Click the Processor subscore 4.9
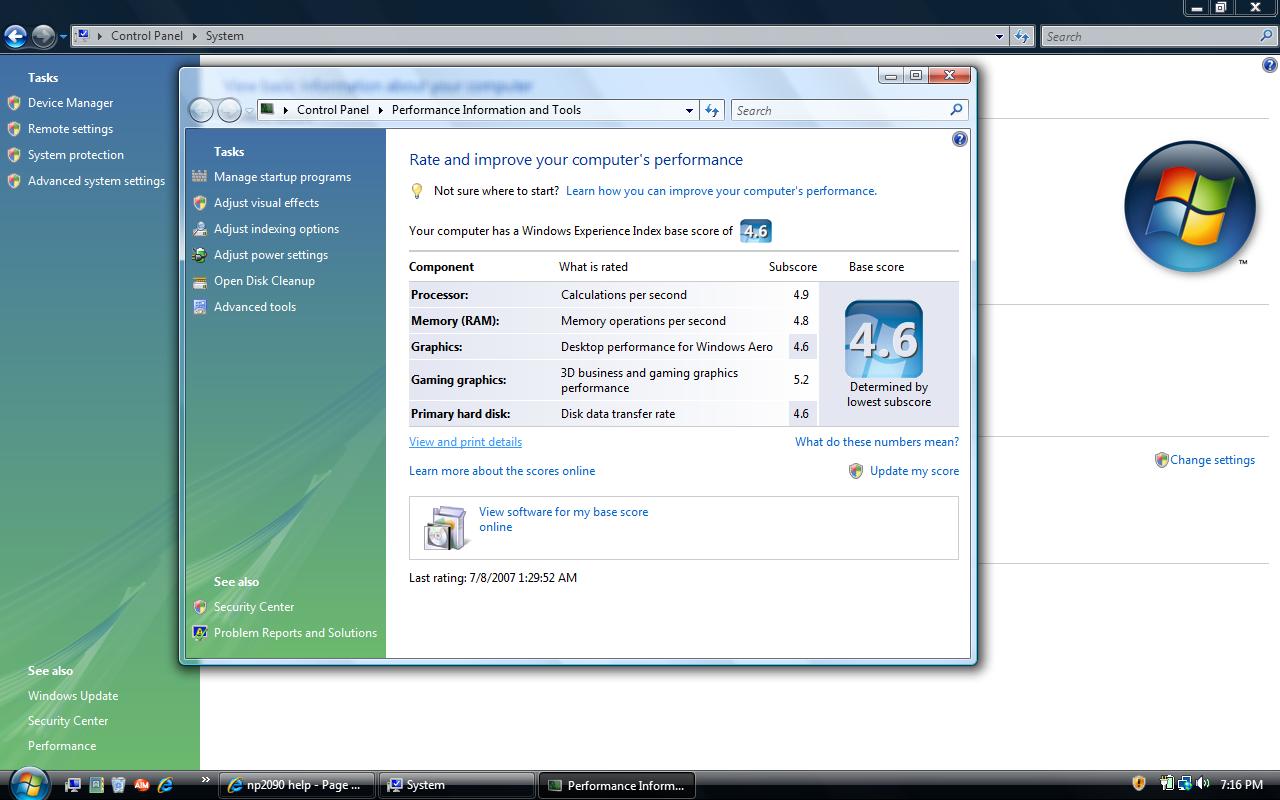 pos(800,295)
